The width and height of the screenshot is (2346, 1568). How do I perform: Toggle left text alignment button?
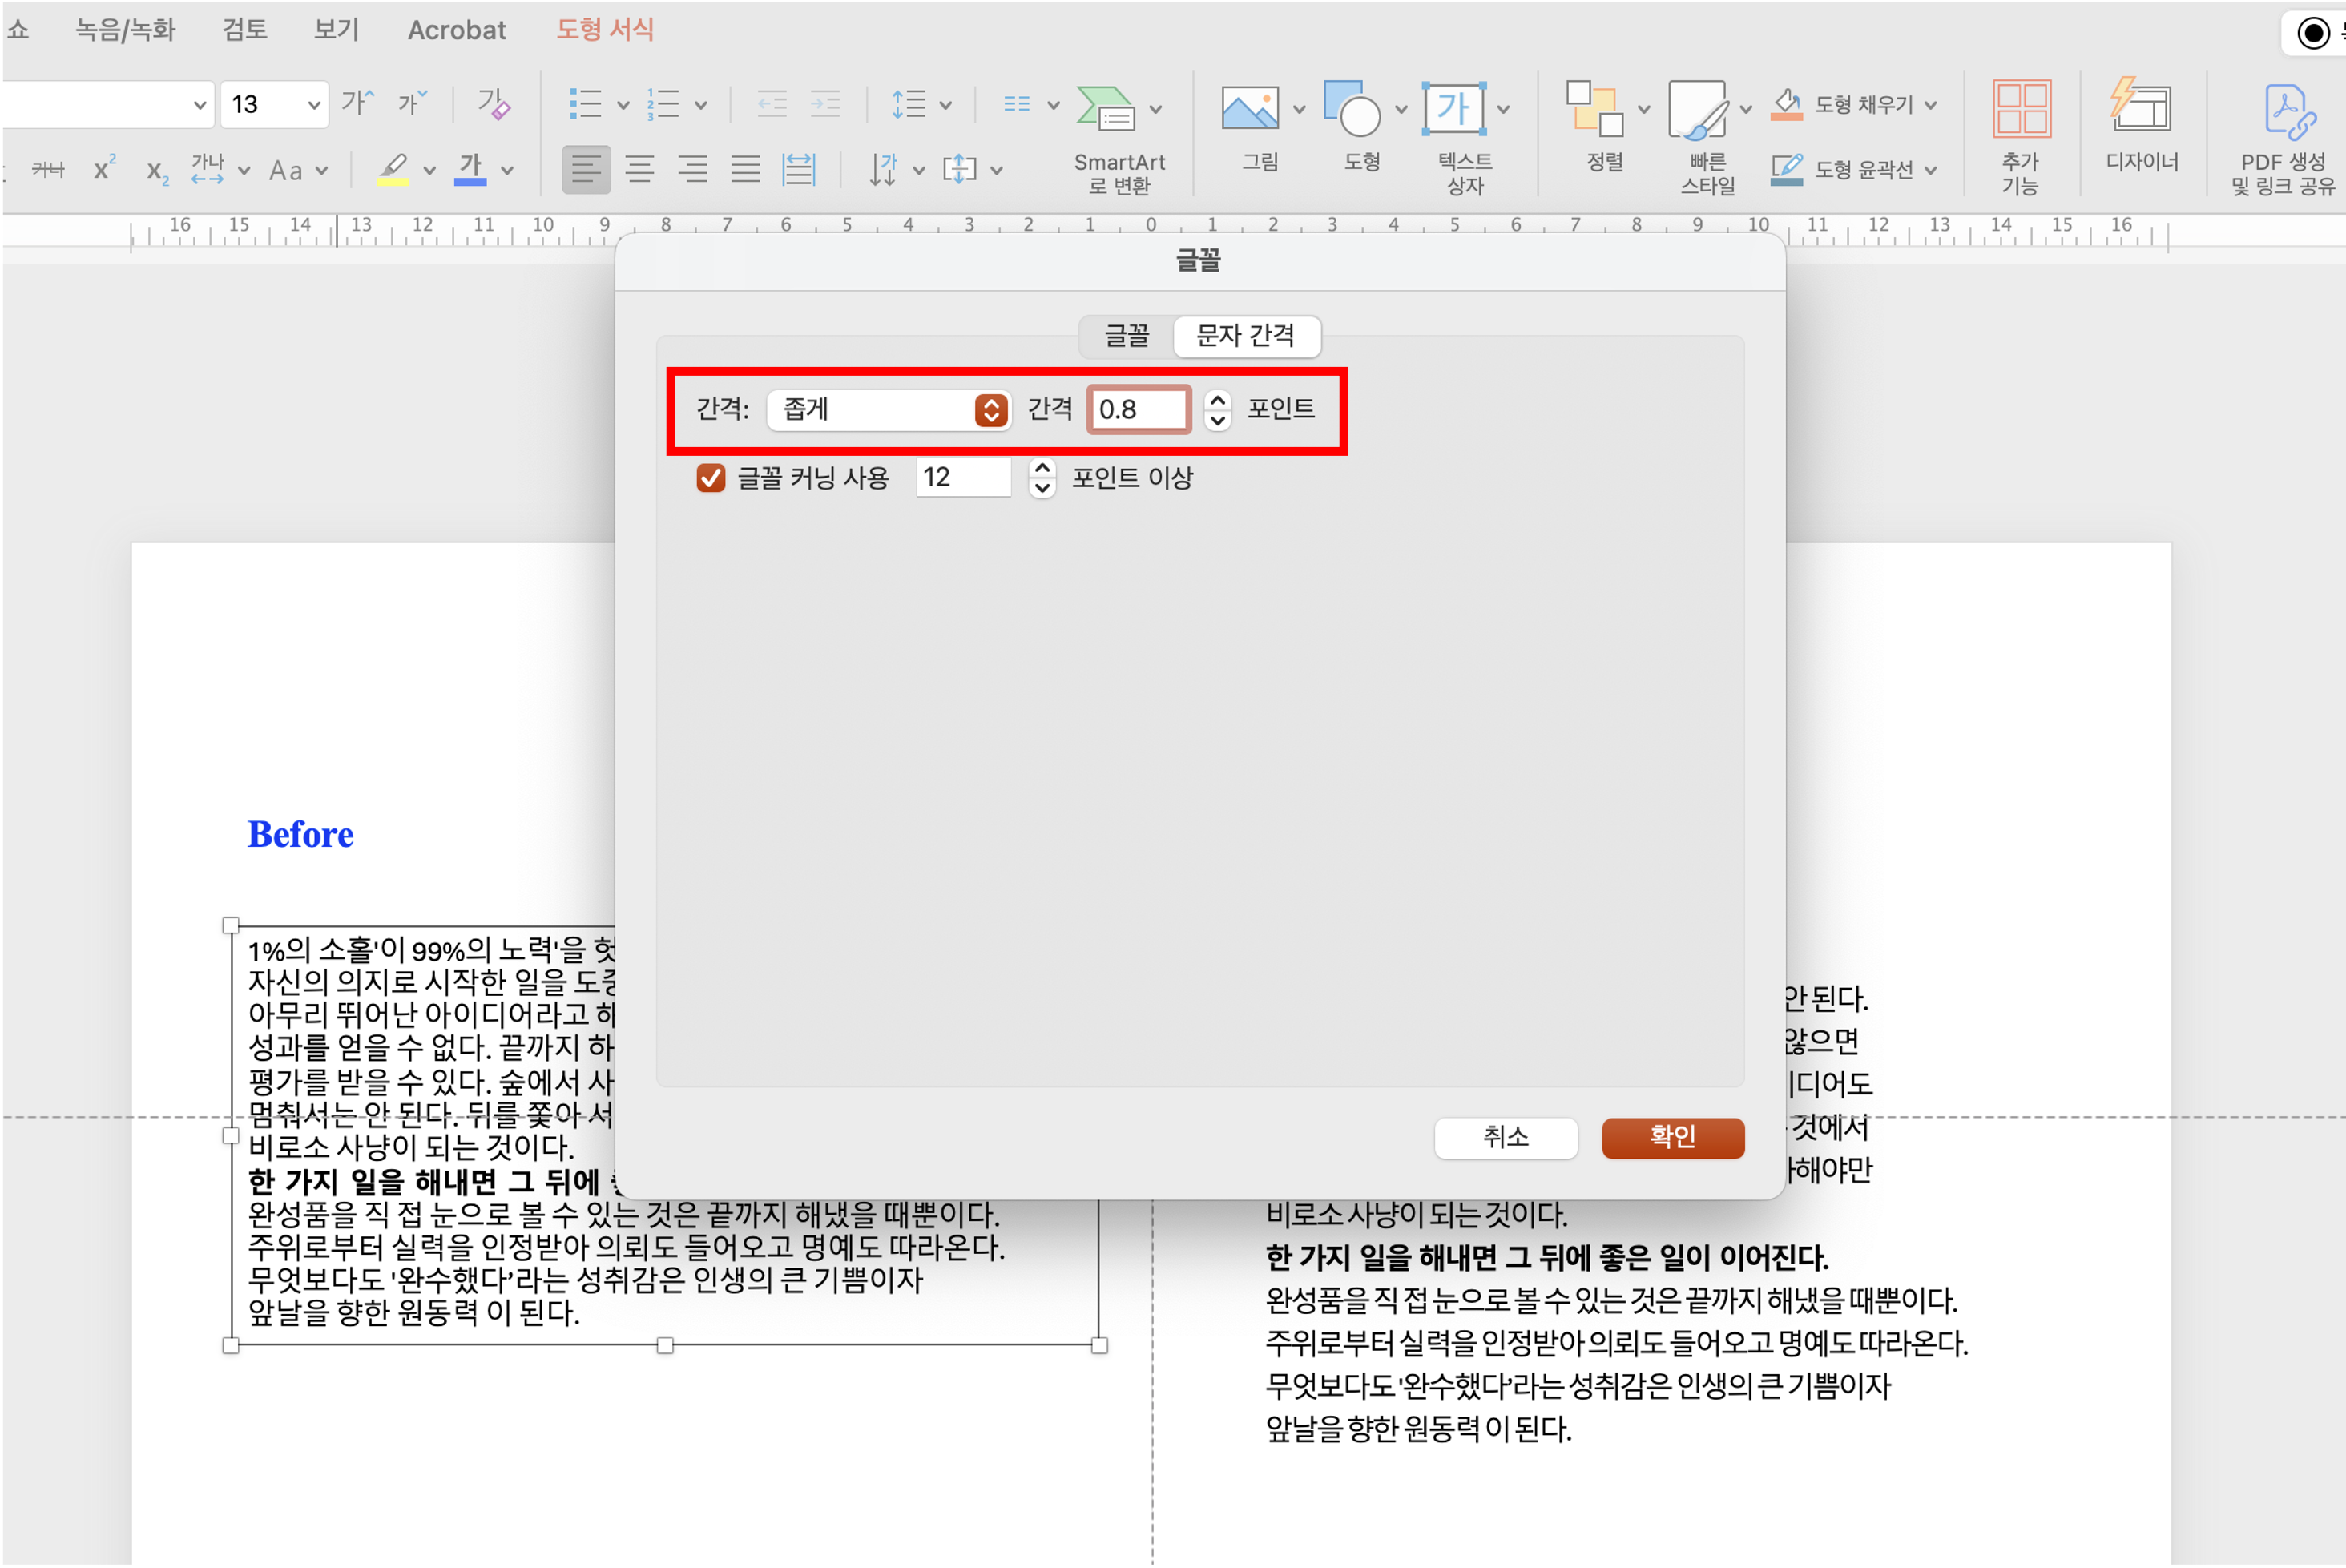(586, 169)
